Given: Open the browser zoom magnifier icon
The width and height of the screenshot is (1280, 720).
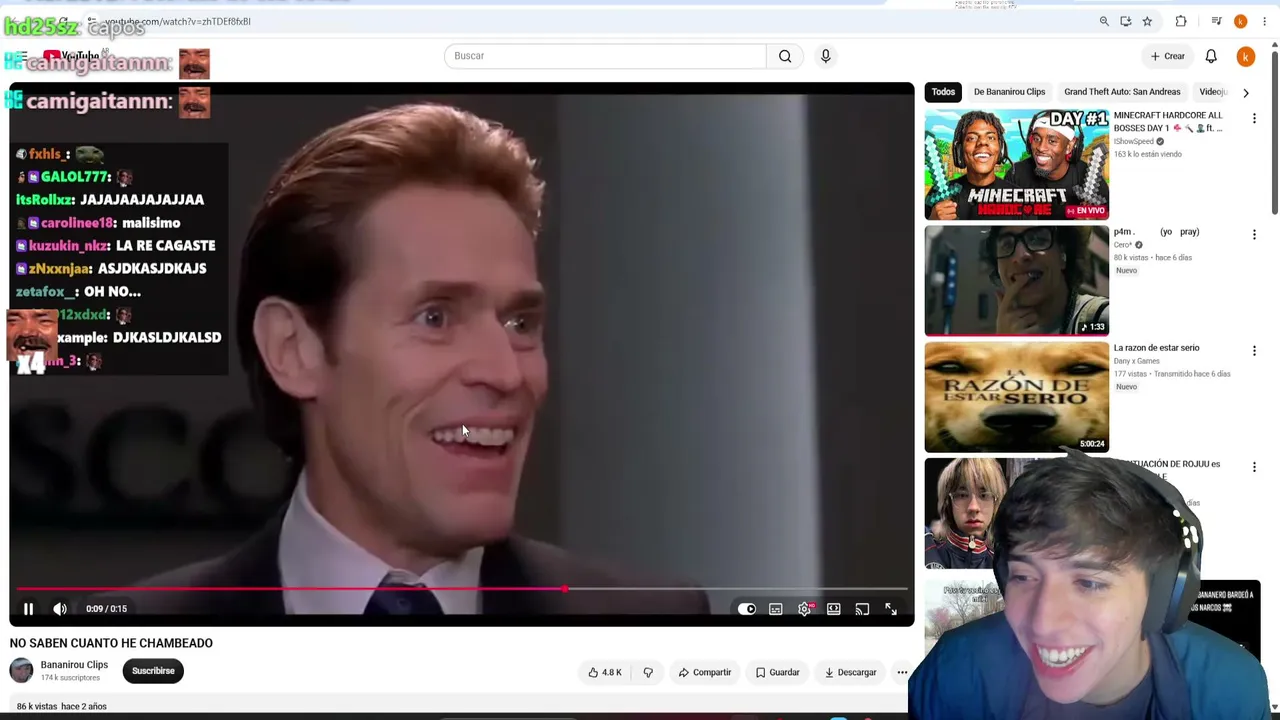Looking at the screenshot, I should (x=1104, y=21).
